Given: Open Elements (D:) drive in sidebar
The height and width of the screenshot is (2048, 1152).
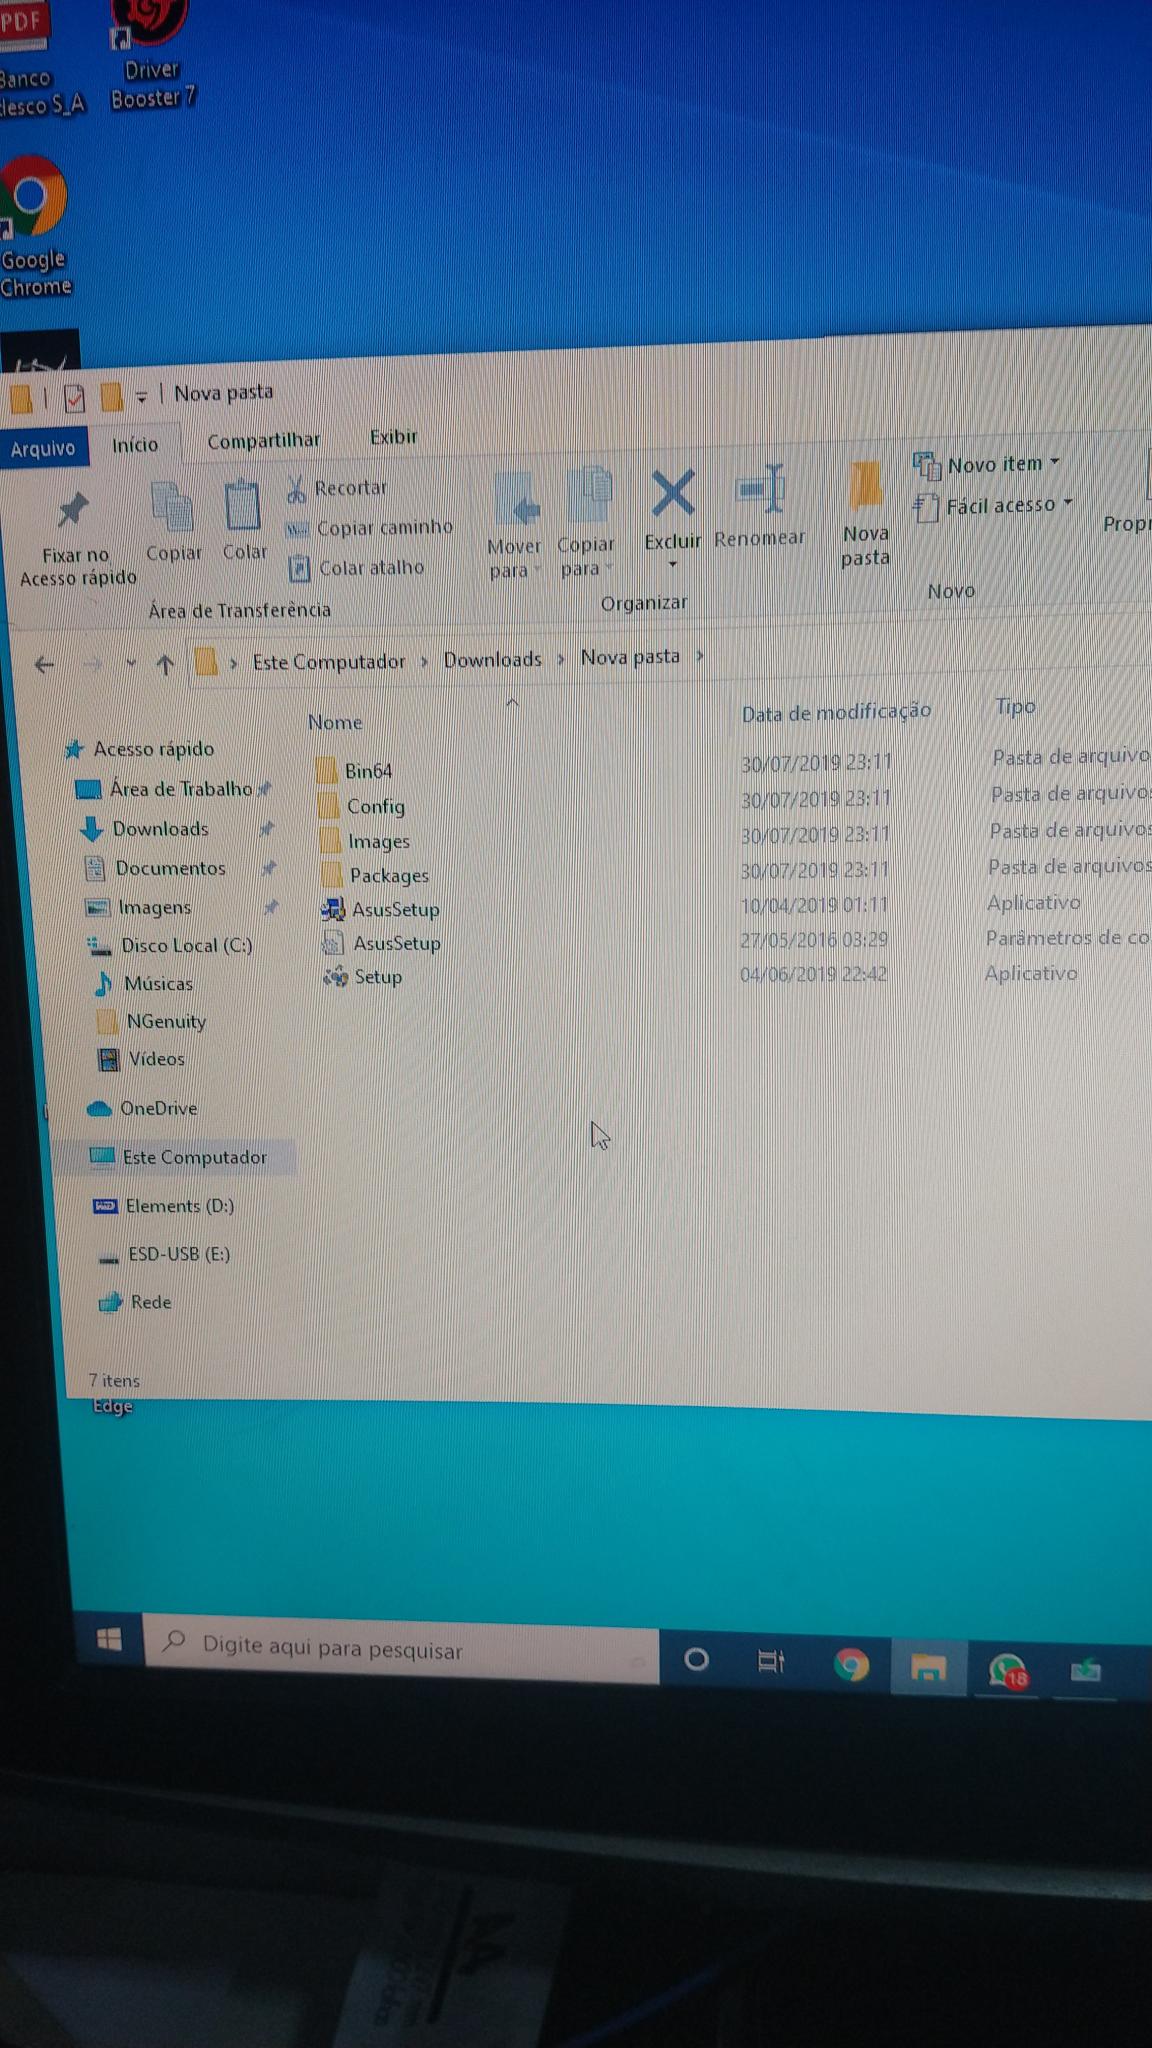Looking at the screenshot, I should pos(164,1206).
